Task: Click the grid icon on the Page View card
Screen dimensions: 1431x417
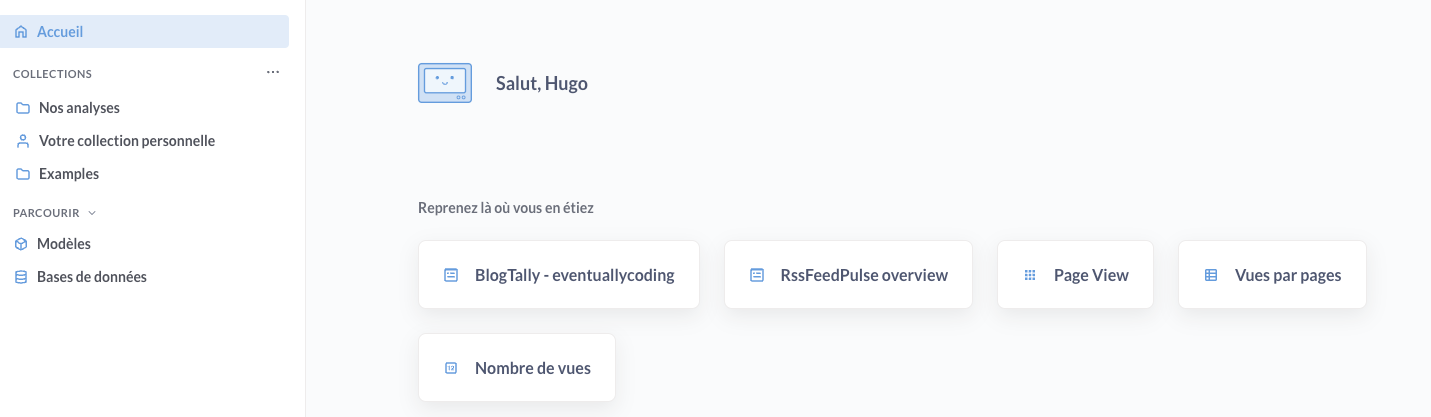Action: tap(1030, 275)
